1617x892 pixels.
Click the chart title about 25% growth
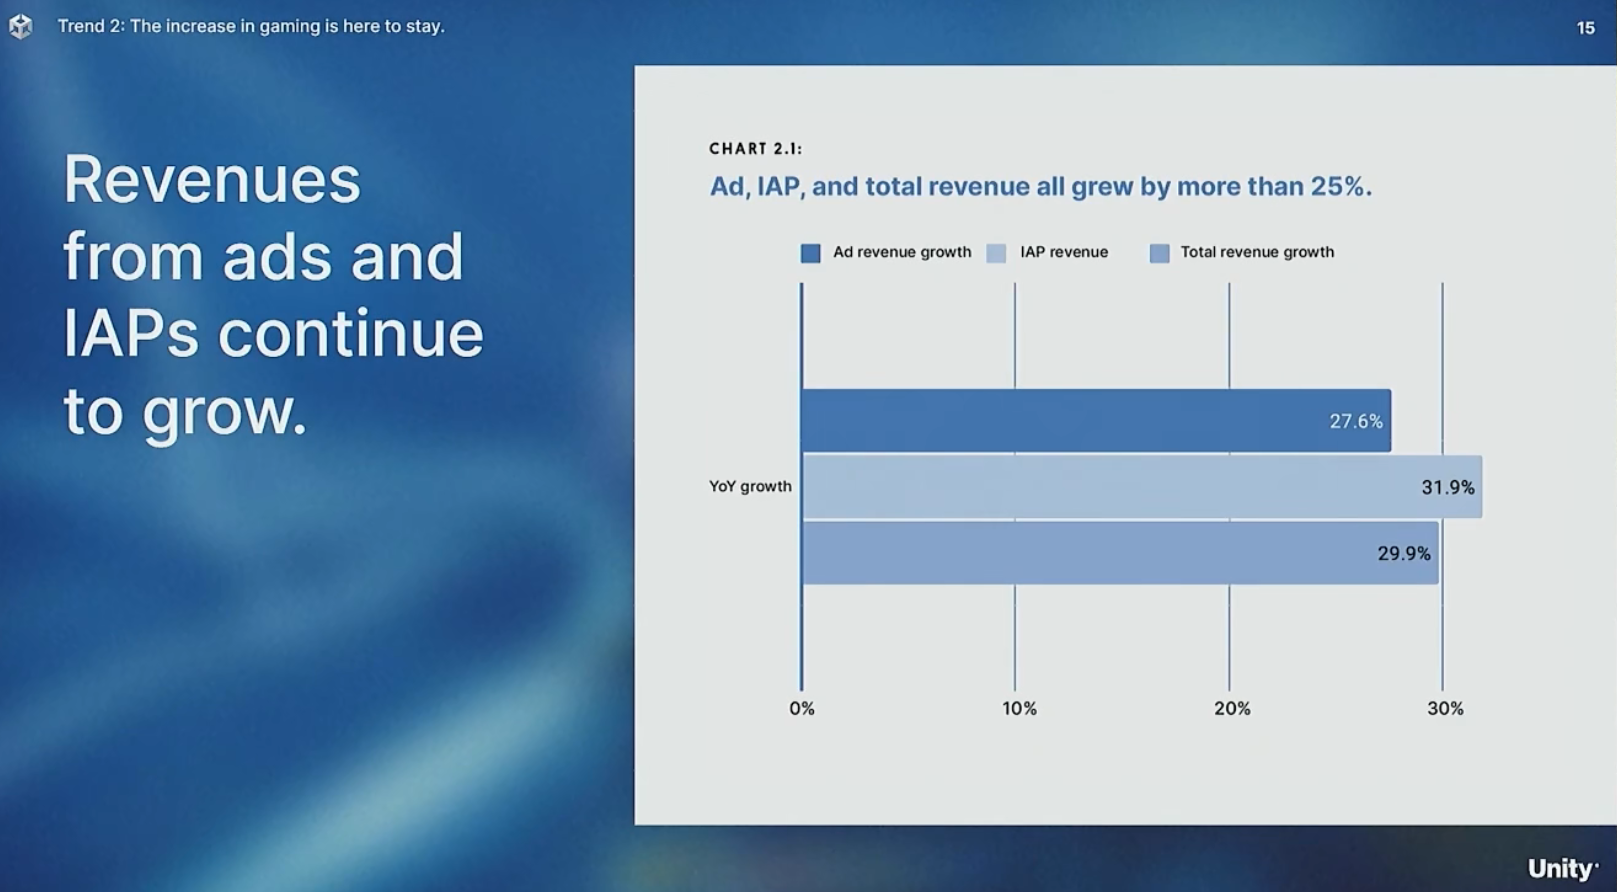1040,187
